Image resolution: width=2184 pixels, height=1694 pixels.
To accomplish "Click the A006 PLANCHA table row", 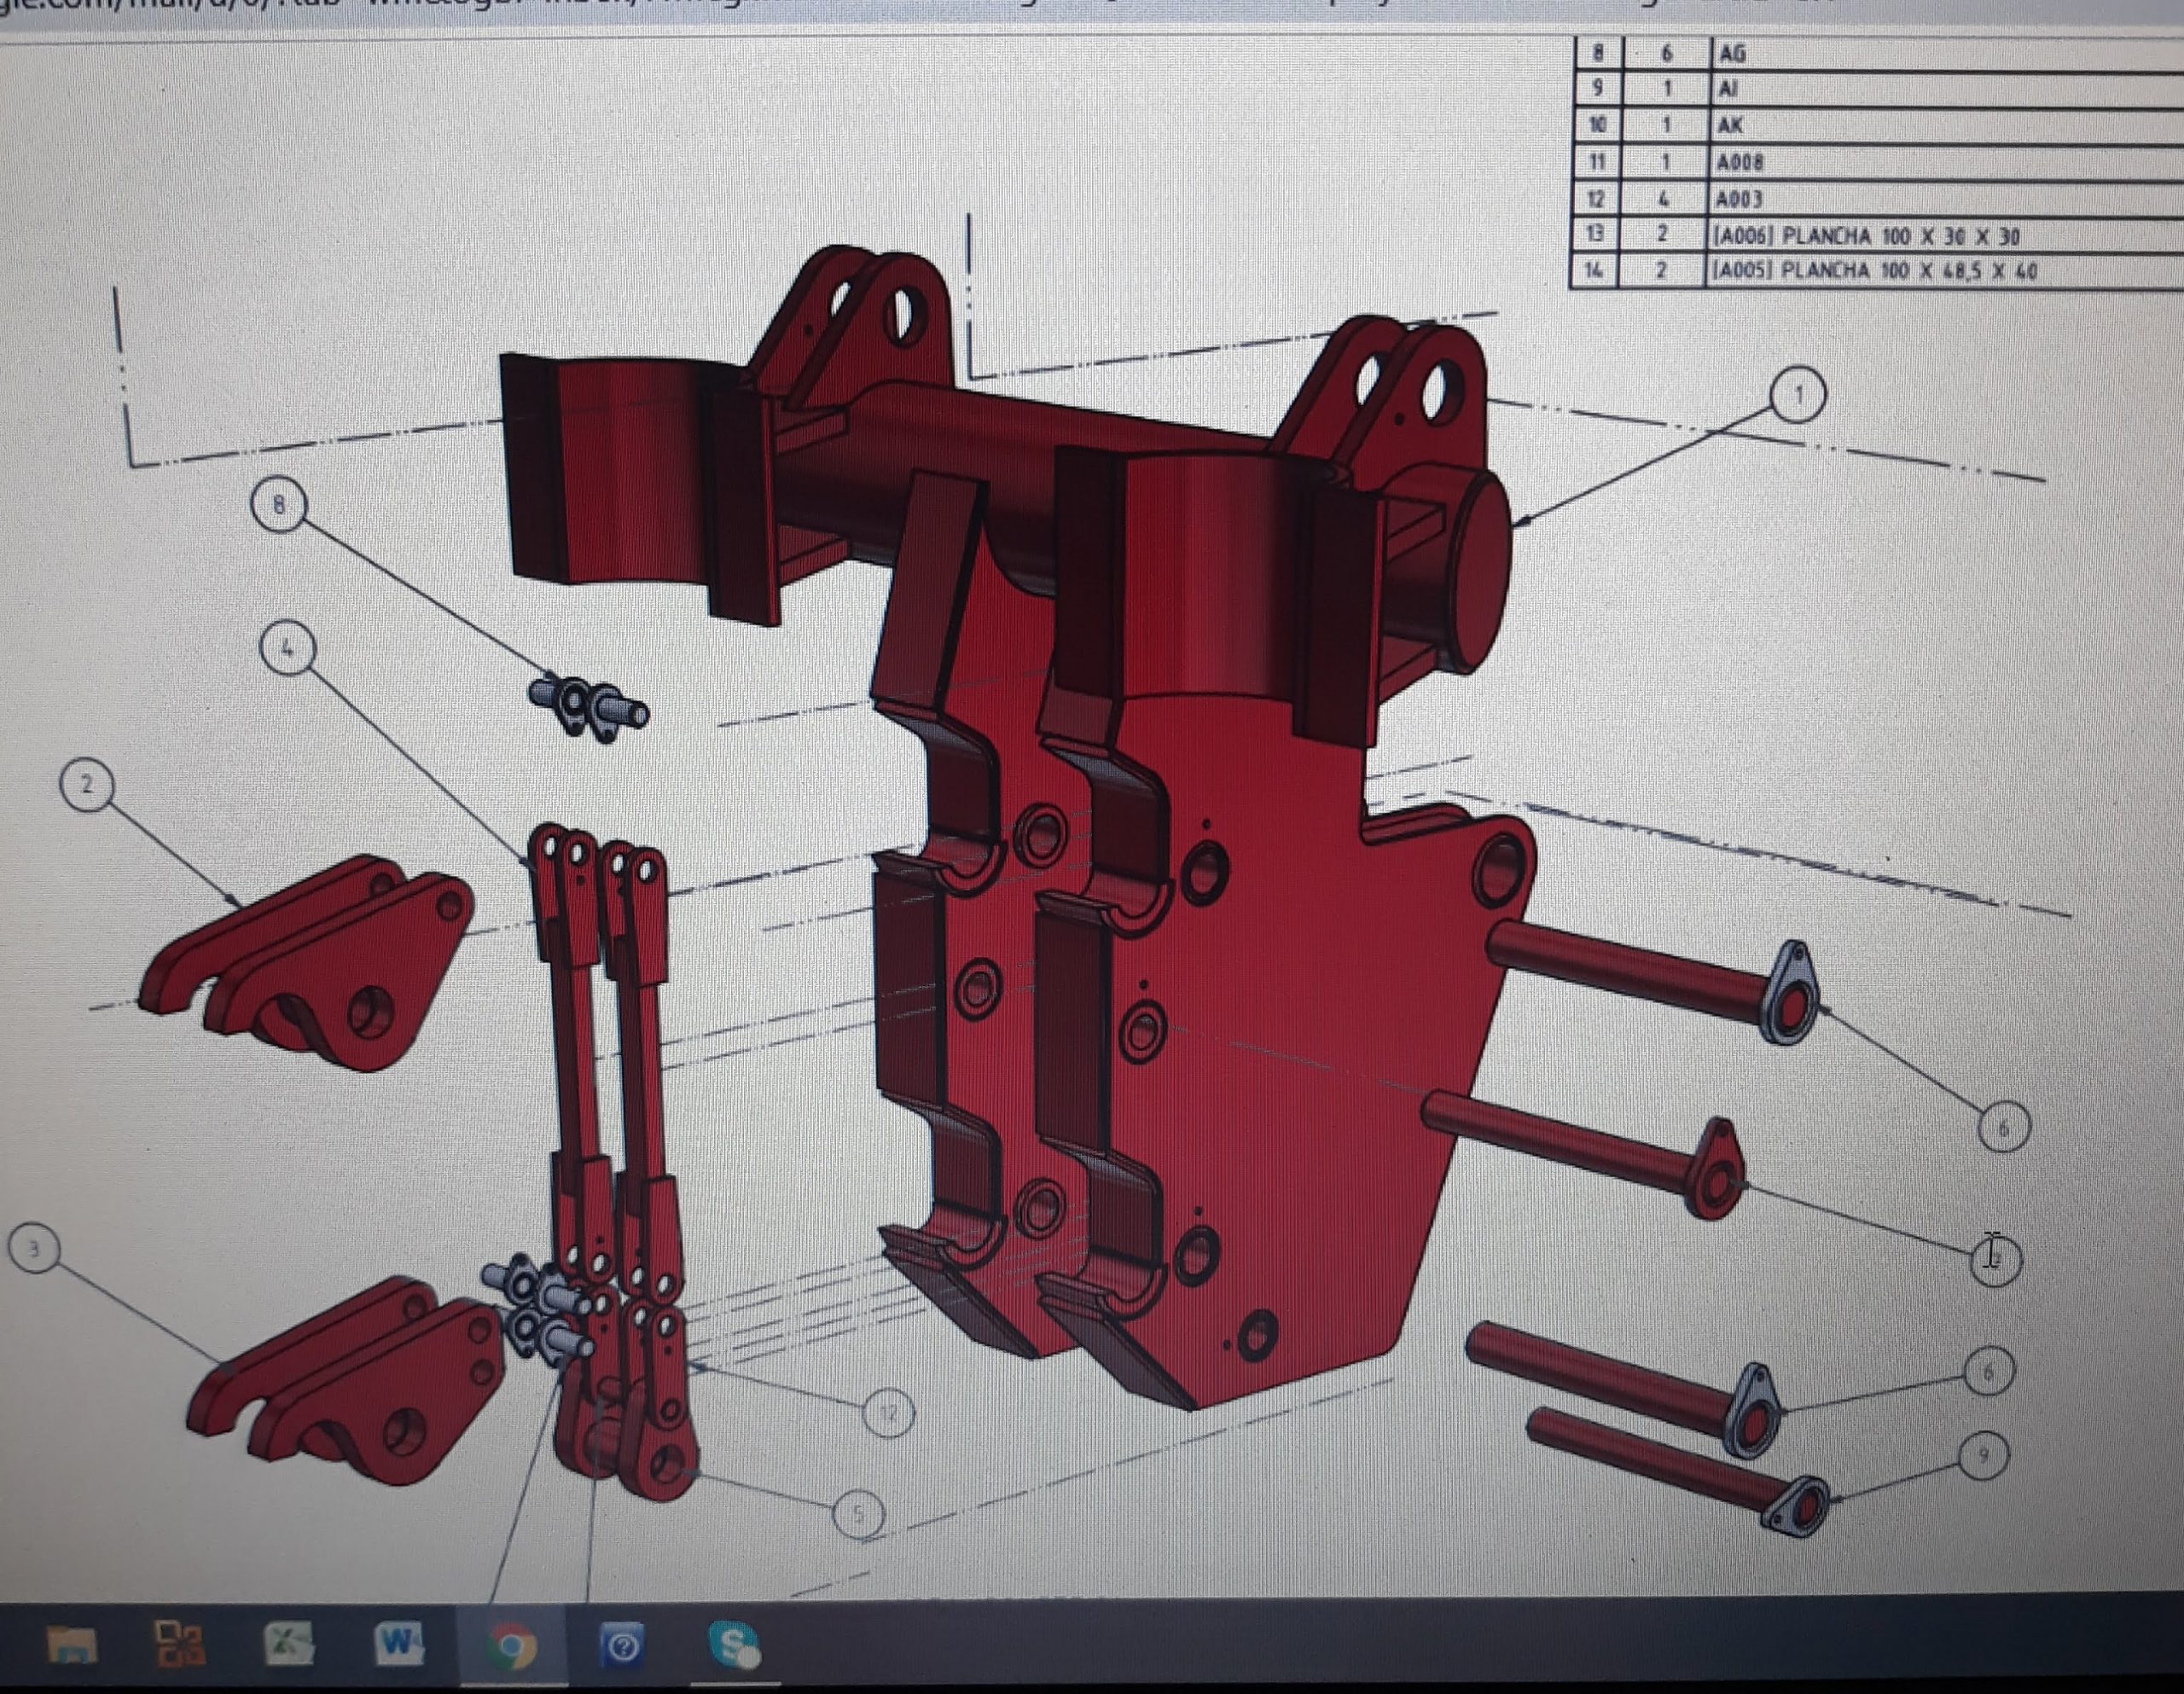I will click(1865, 236).
